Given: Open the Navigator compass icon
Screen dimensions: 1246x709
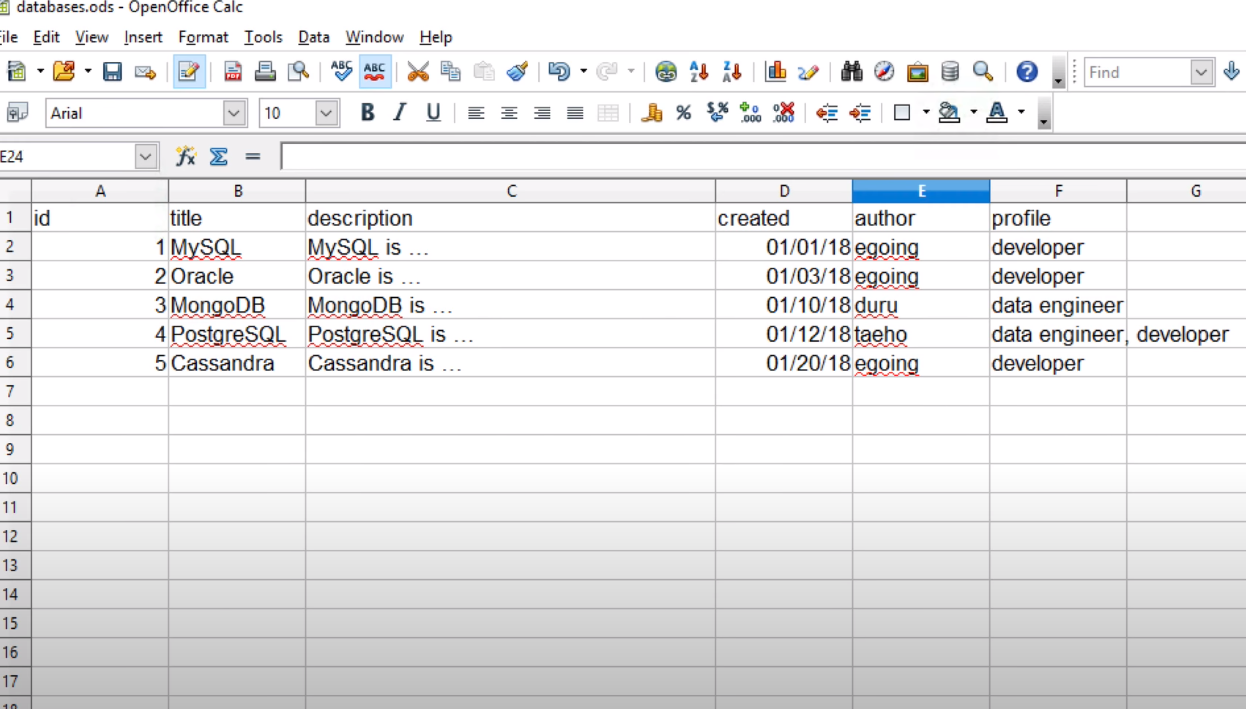Looking at the screenshot, I should click(x=884, y=71).
